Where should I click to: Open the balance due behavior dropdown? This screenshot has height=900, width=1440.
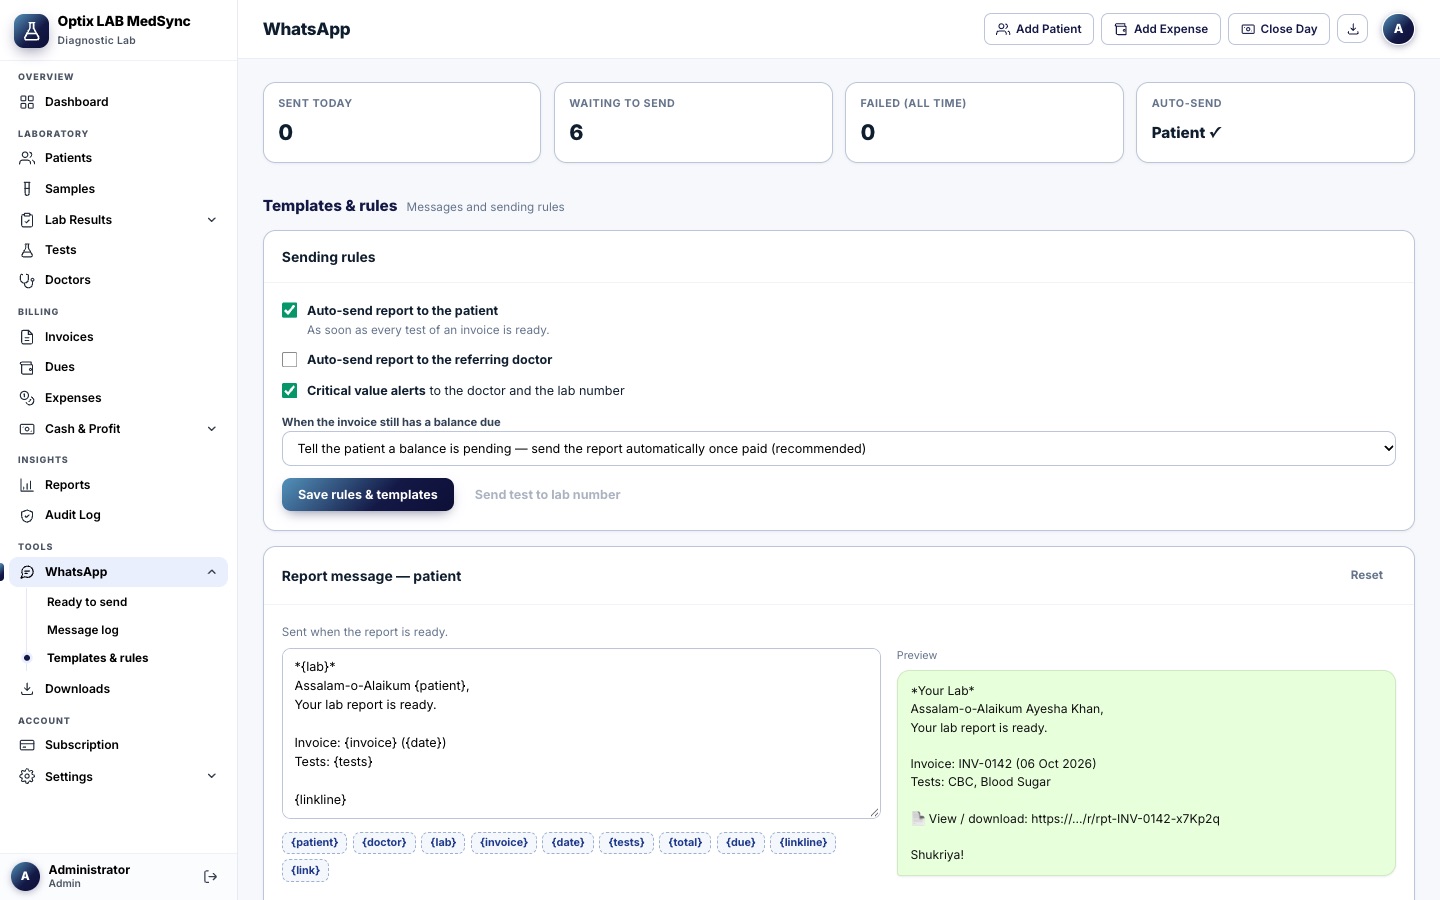(838, 449)
